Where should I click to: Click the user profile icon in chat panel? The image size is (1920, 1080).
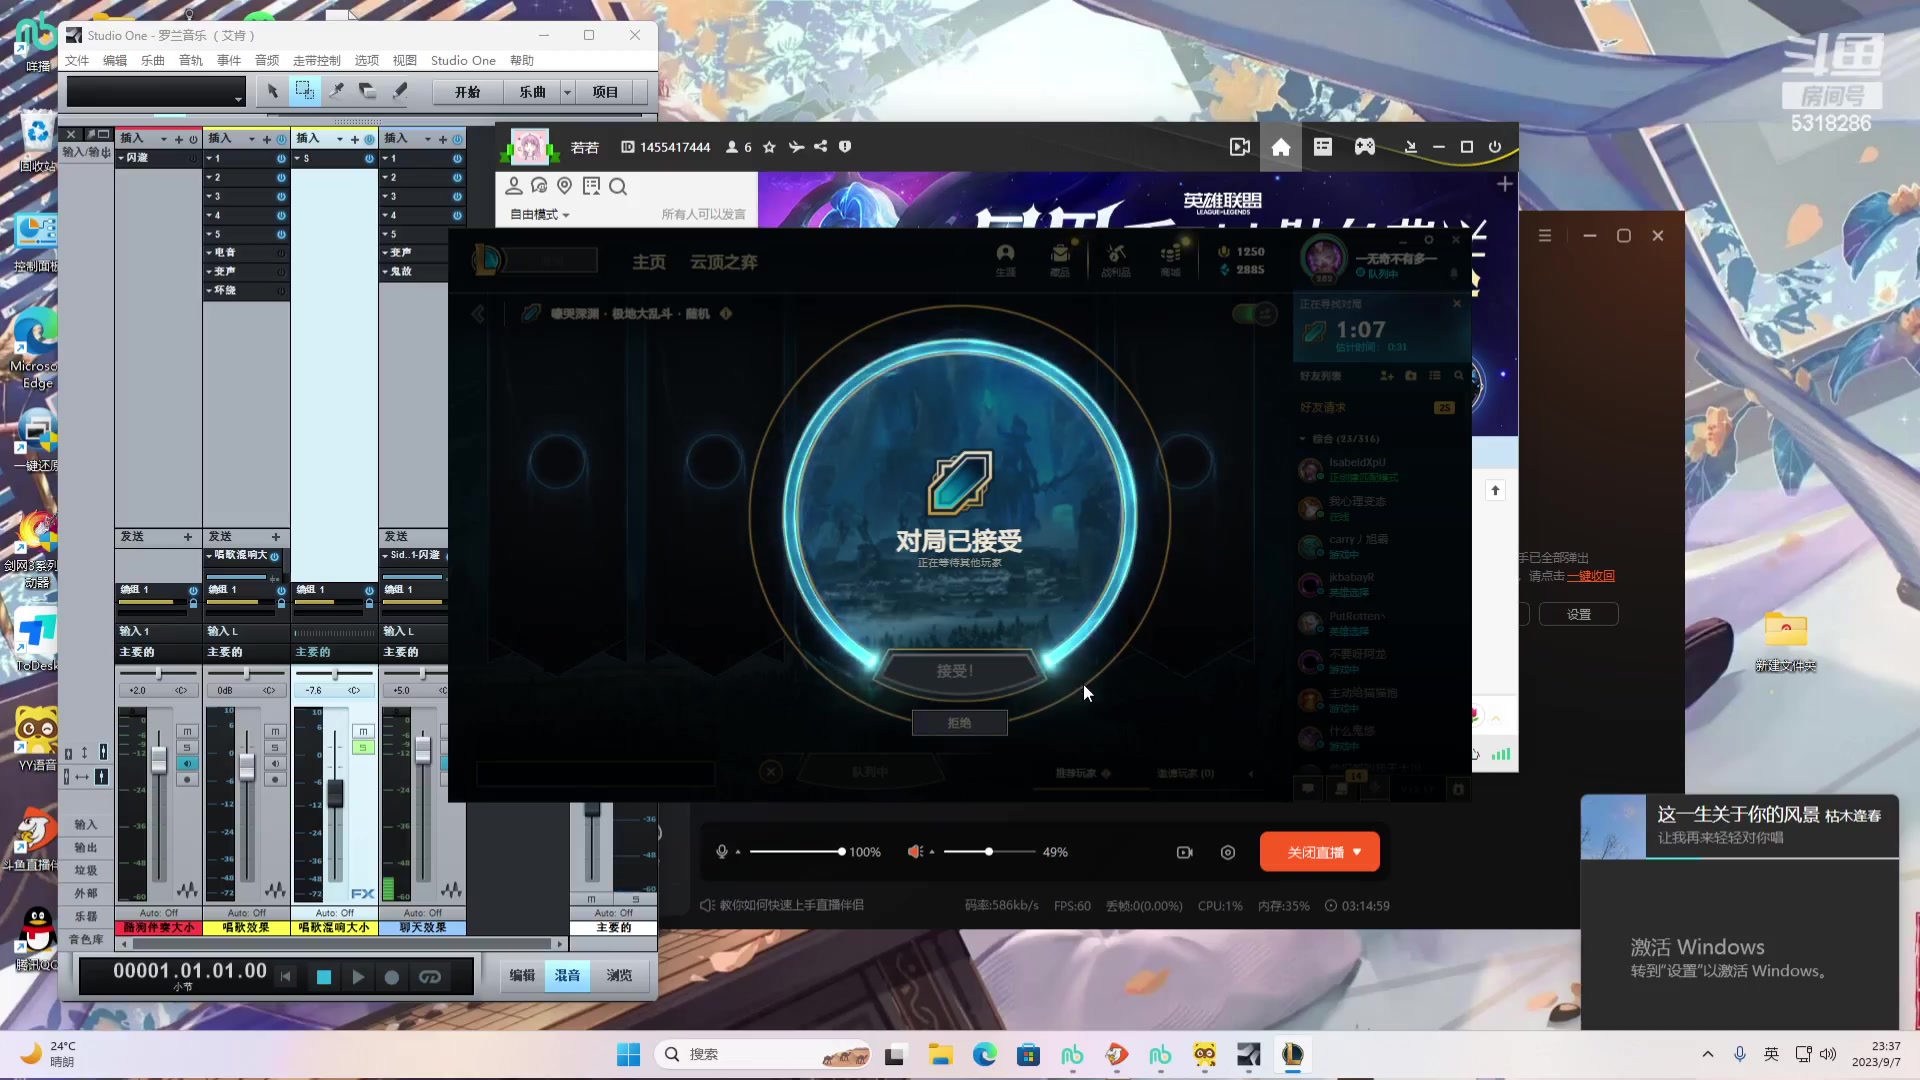tap(514, 186)
